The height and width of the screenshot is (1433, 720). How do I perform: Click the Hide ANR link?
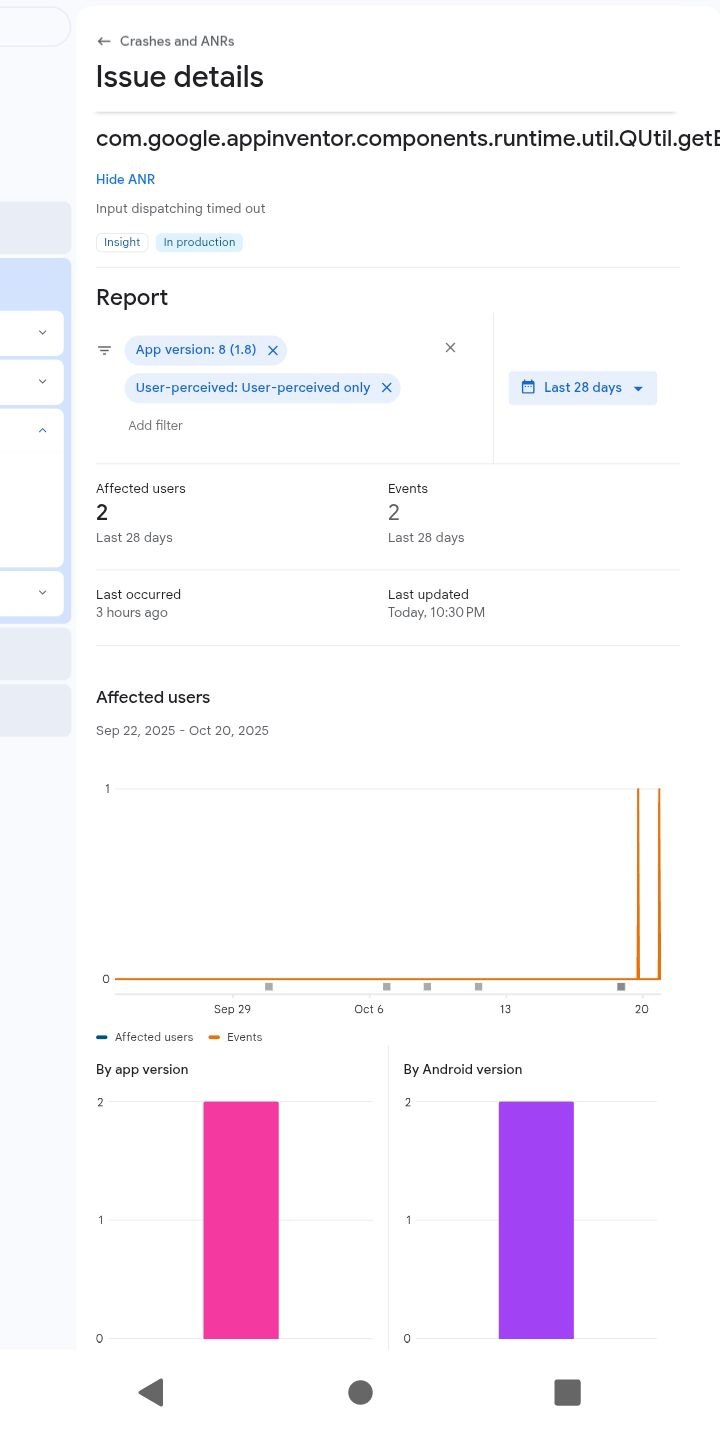125,179
